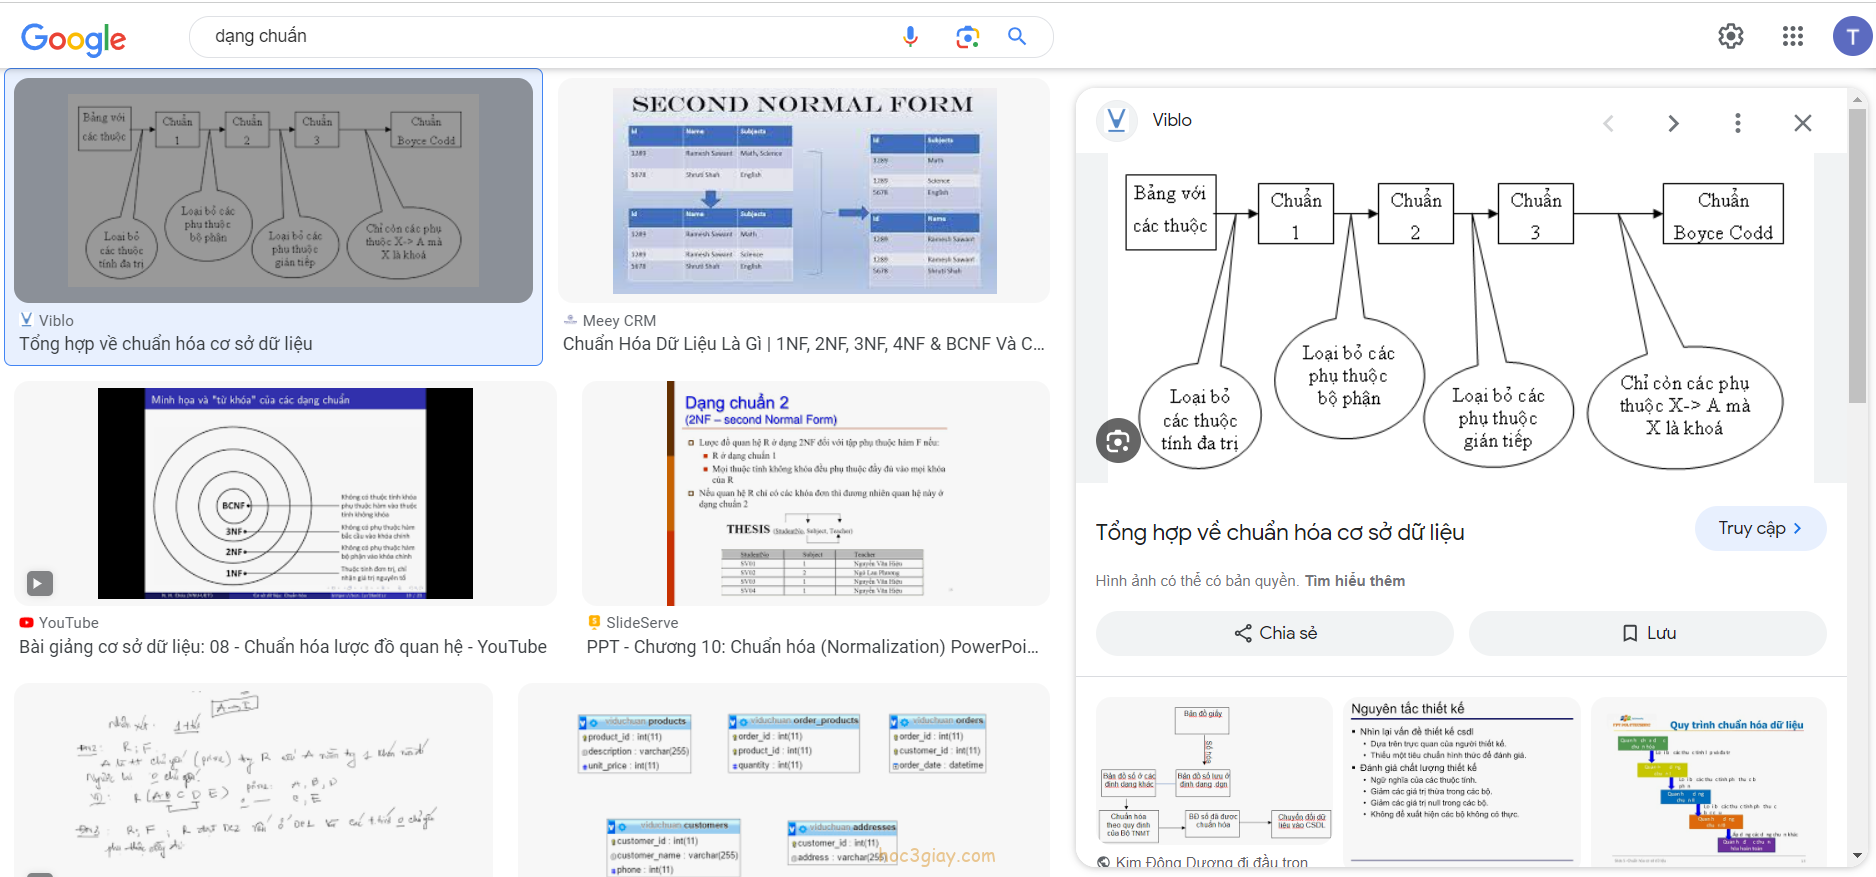Image resolution: width=1876 pixels, height=877 pixels.
Task: Close the image preview panel
Action: pos(1802,123)
